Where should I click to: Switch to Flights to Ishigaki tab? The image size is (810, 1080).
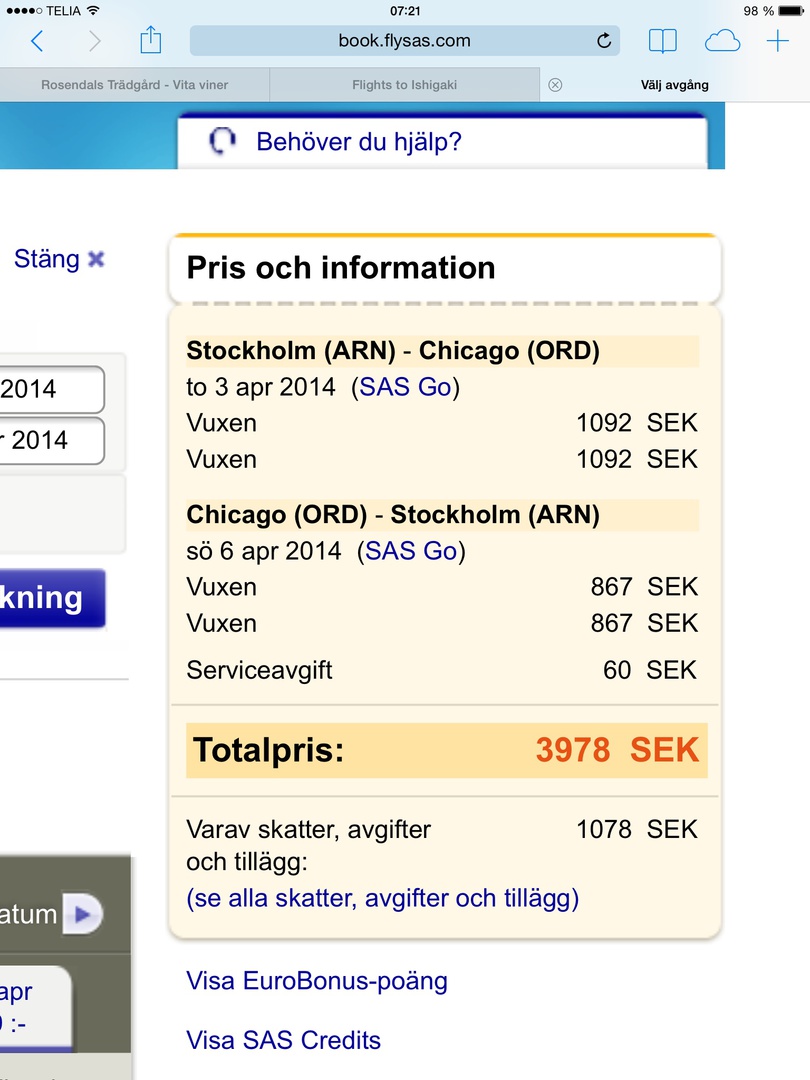click(404, 85)
